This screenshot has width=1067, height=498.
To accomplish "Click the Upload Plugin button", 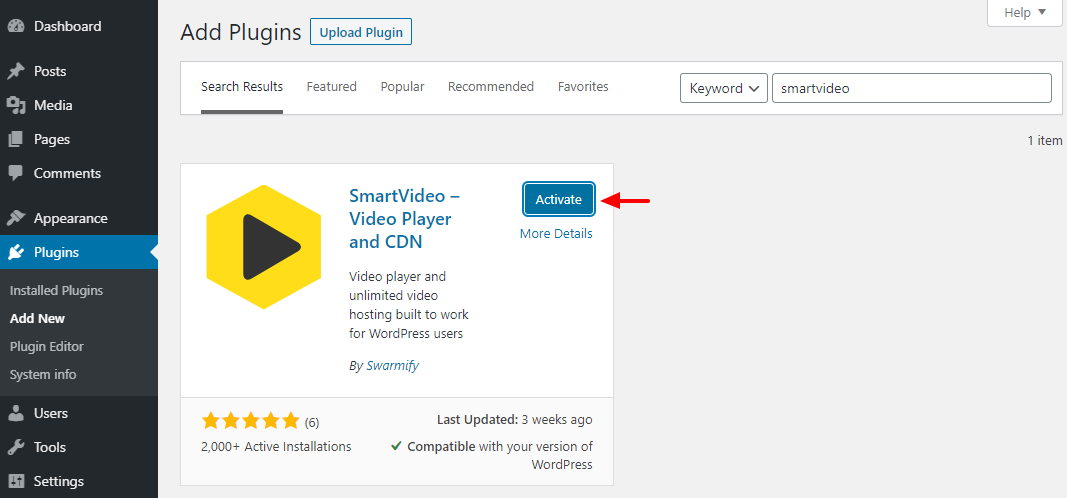I will 361,32.
